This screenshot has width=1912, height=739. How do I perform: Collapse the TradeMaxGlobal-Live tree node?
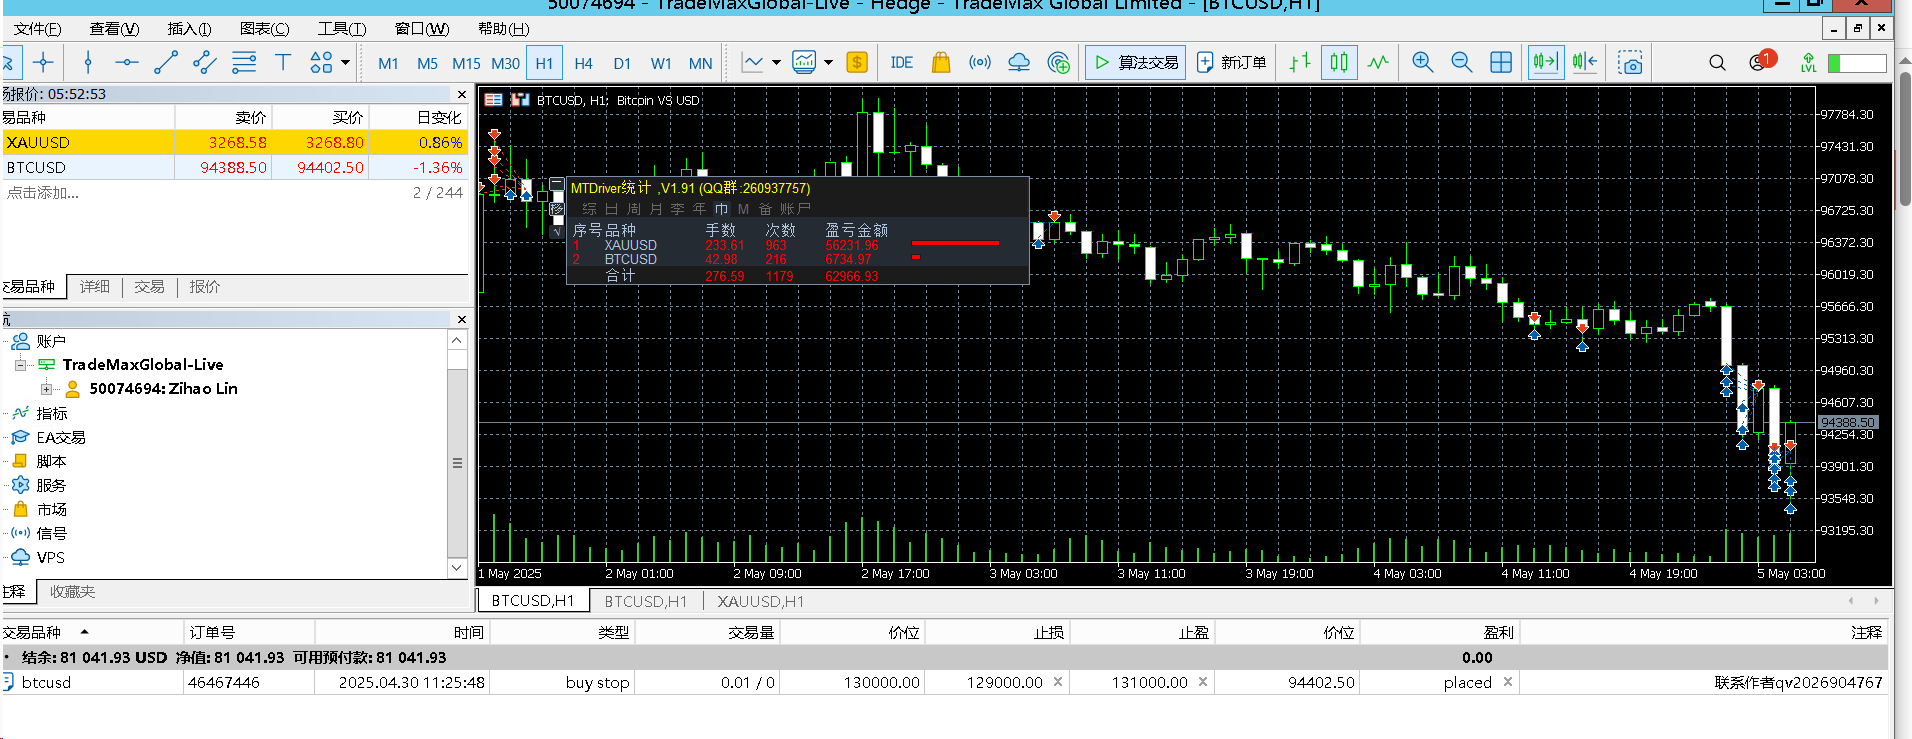coord(20,365)
